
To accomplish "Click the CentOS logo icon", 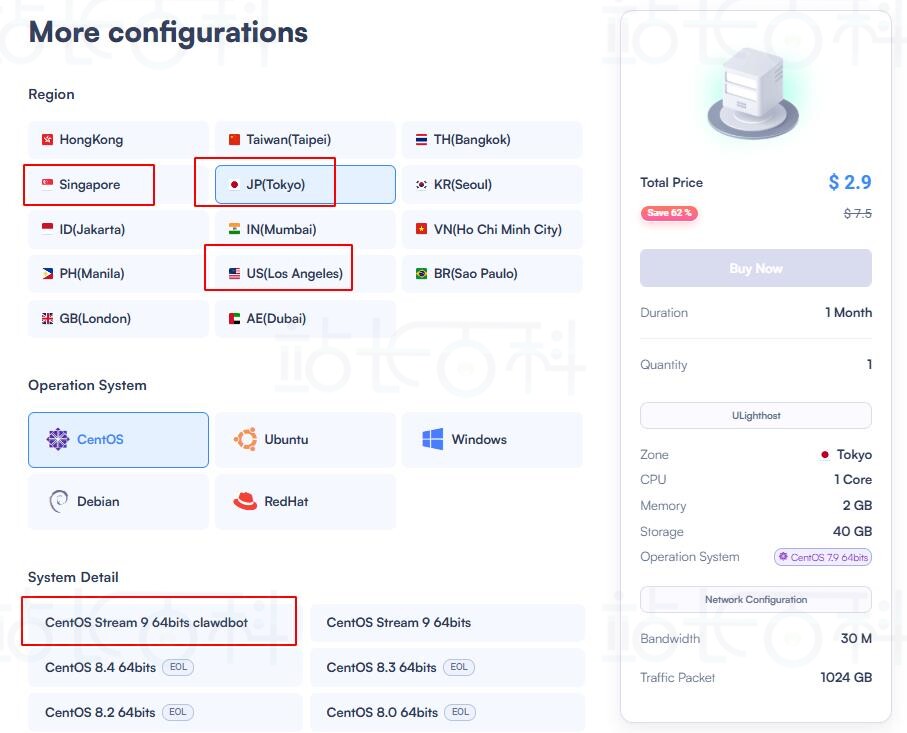I will coord(58,440).
